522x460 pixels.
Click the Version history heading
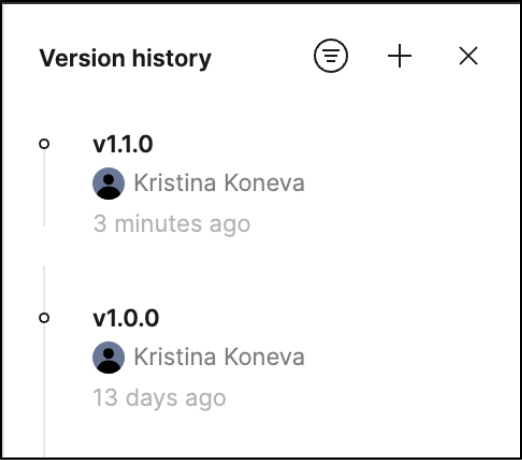125,58
